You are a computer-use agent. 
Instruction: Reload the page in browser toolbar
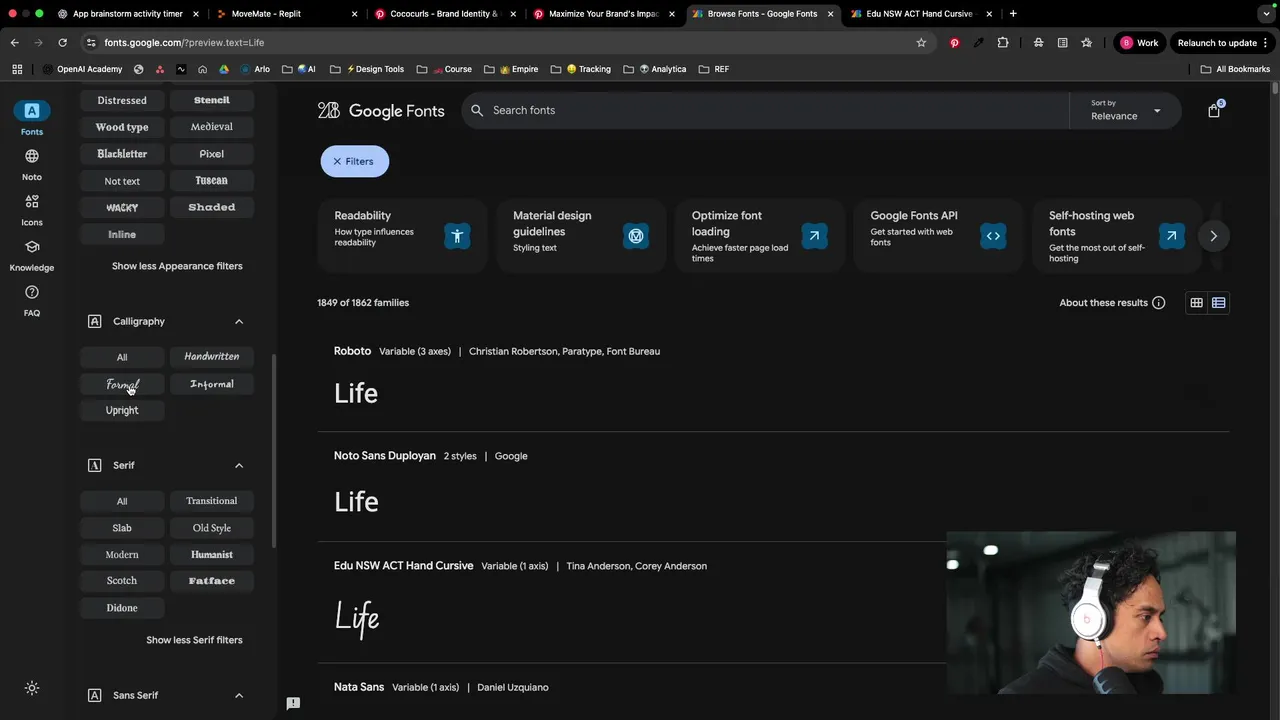tap(62, 43)
